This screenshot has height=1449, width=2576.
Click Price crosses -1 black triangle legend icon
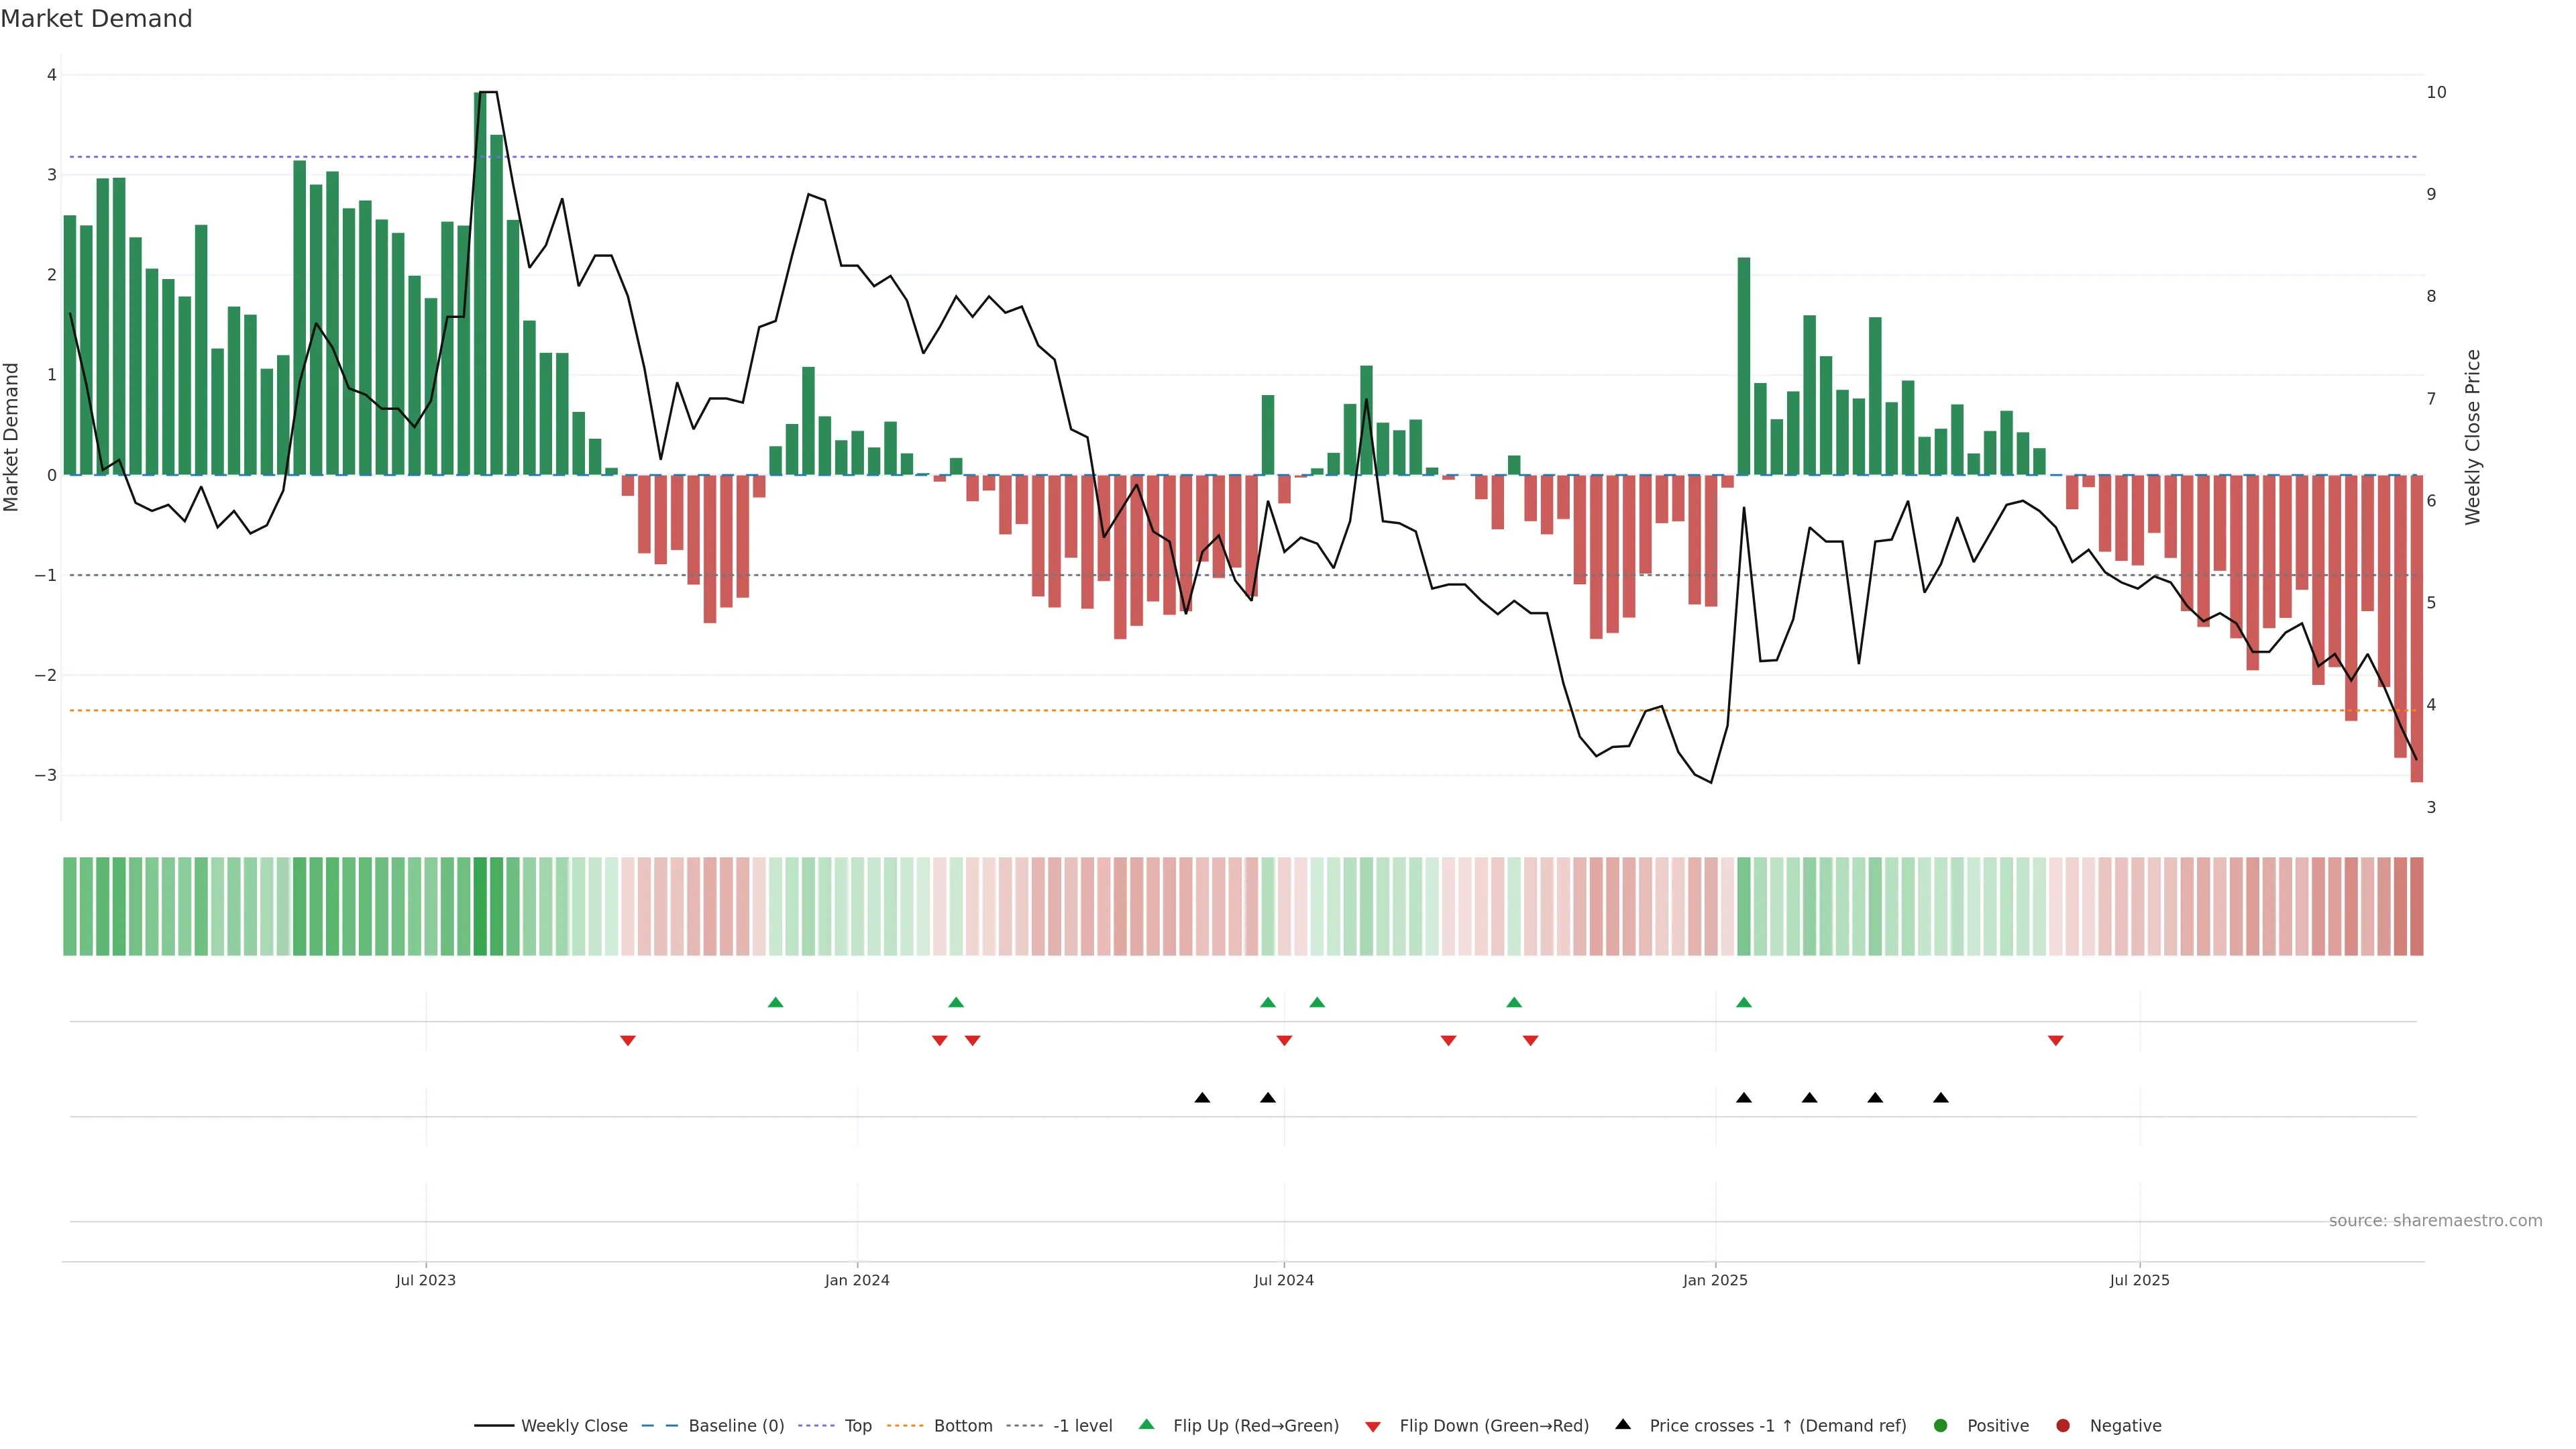coord(1623,1425)
